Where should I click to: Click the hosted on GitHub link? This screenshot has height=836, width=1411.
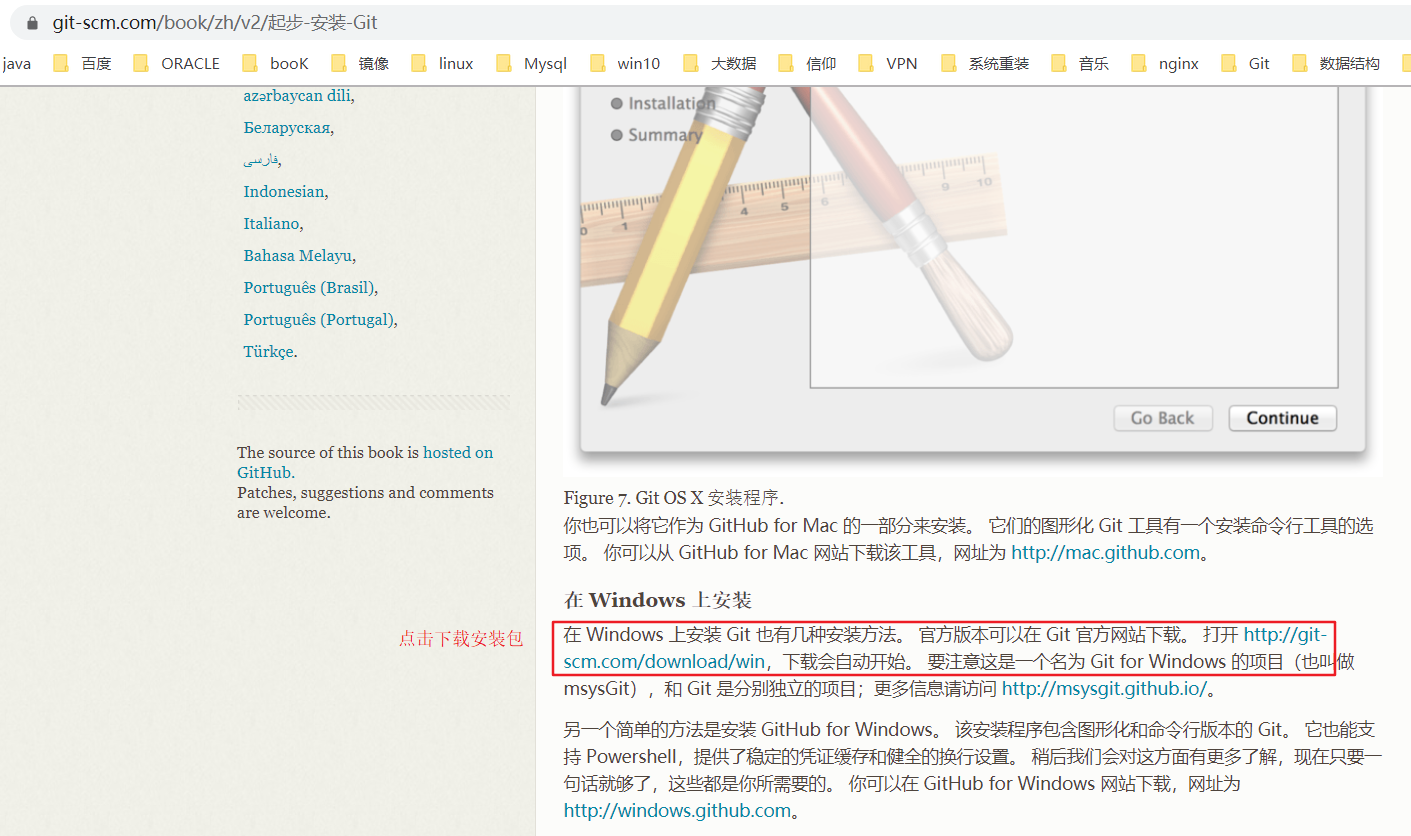click(x=458, y=452)
